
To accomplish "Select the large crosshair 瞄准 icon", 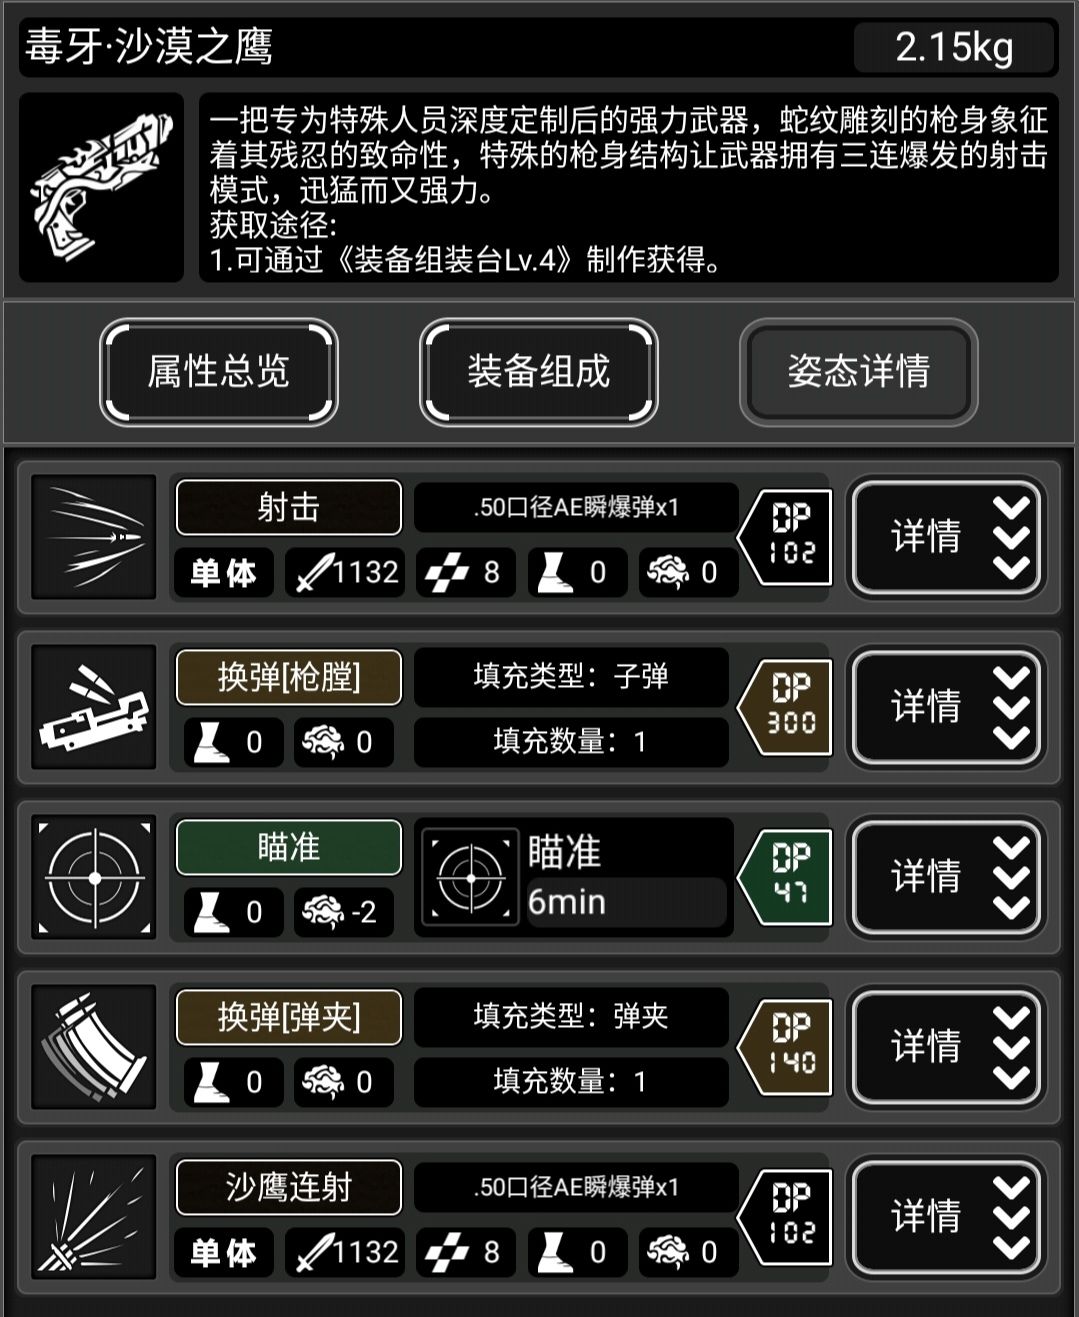I will click(x=94, y=877).
